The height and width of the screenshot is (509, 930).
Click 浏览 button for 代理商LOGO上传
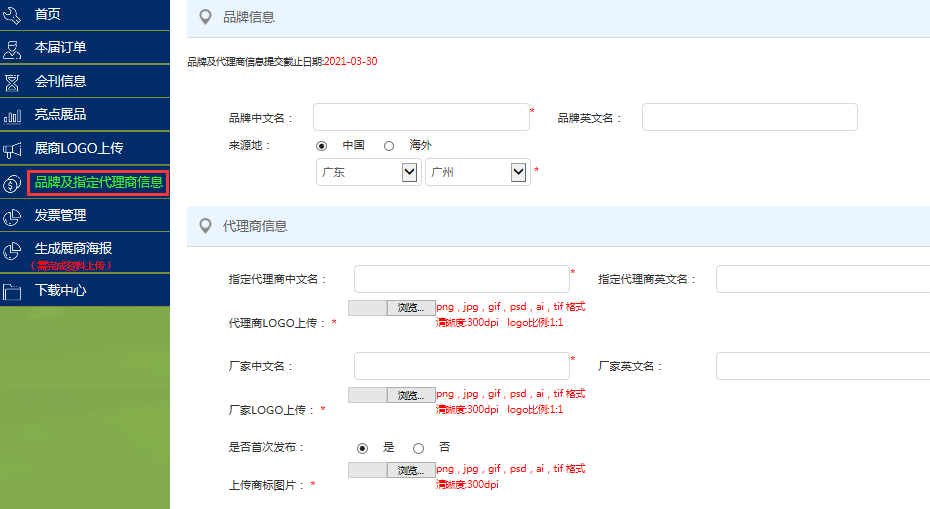pyautogui.click(x=411, y=308)
